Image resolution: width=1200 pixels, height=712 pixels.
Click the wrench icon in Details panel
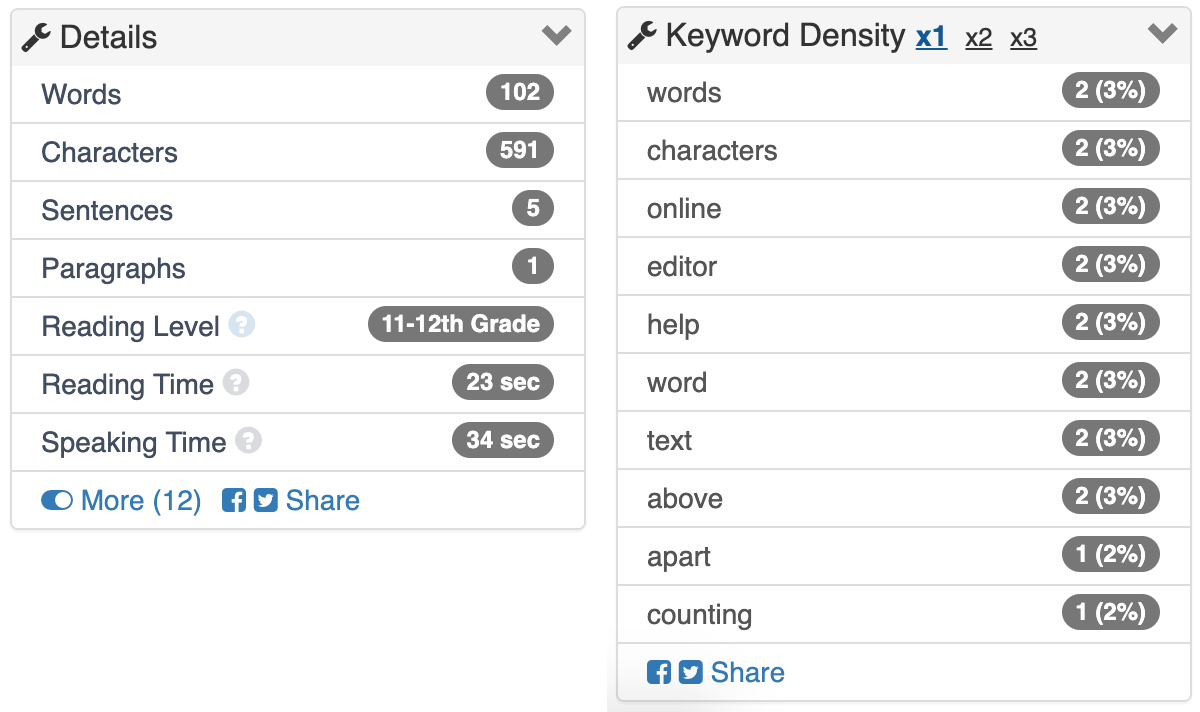click(36, 38)
